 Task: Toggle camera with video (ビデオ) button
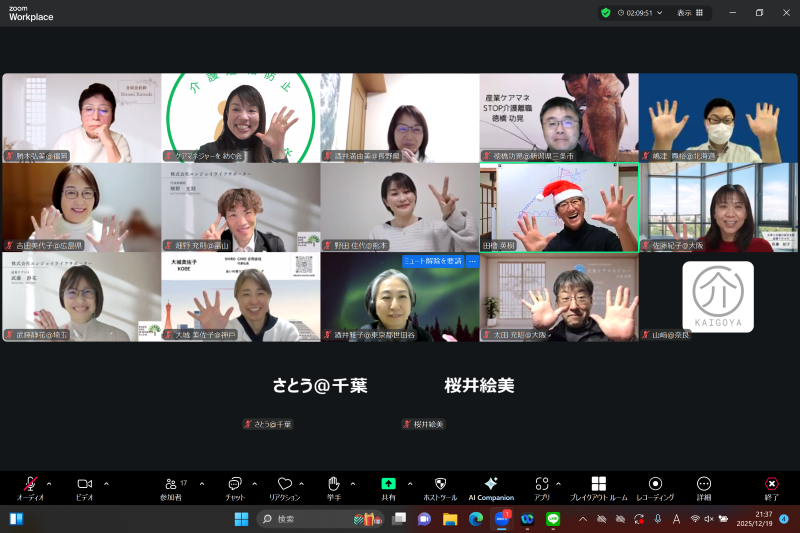(85, 486)
